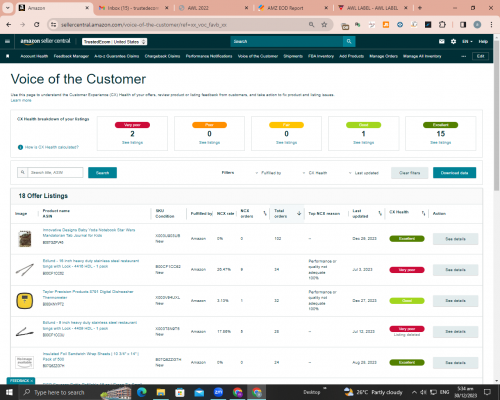Viewport: 500px width, 400px height.
Task: Open Account Health in the nav bar
Action: (34, 56)
